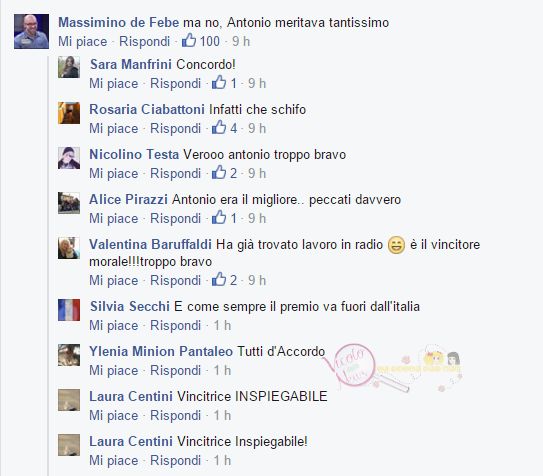Screen dimensions: 543x476
Task: Open Sara Manfrini's profile name link
Action: (131, 64)
